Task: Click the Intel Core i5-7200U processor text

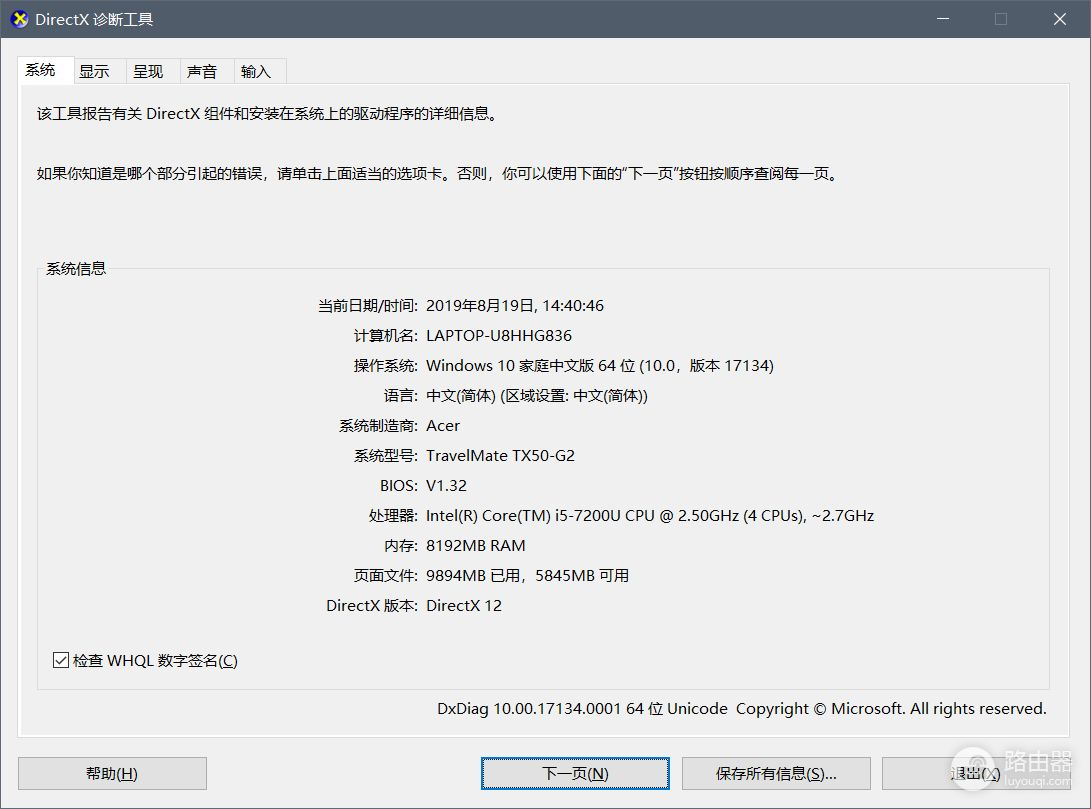Action: click(649, 516)
